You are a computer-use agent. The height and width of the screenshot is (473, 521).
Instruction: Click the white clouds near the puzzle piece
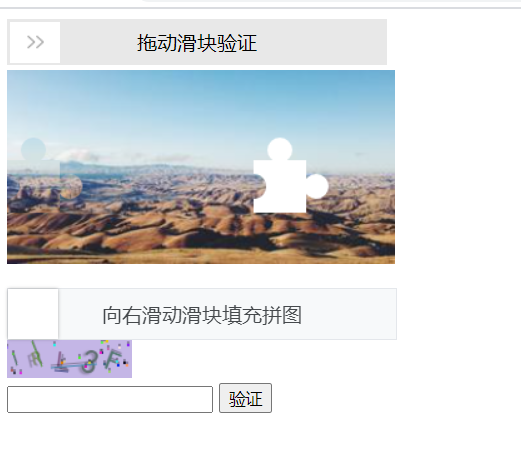pos(78,155)
